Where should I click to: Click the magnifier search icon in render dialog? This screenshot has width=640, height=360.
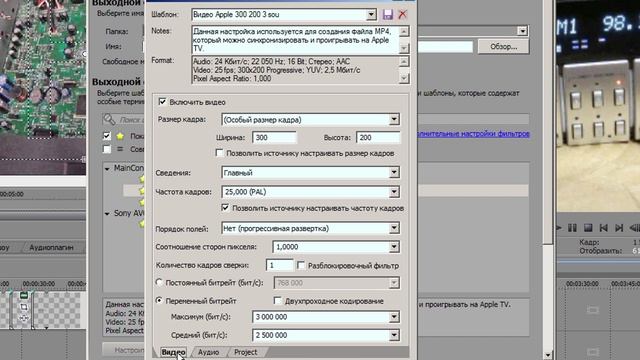point(109,119)
